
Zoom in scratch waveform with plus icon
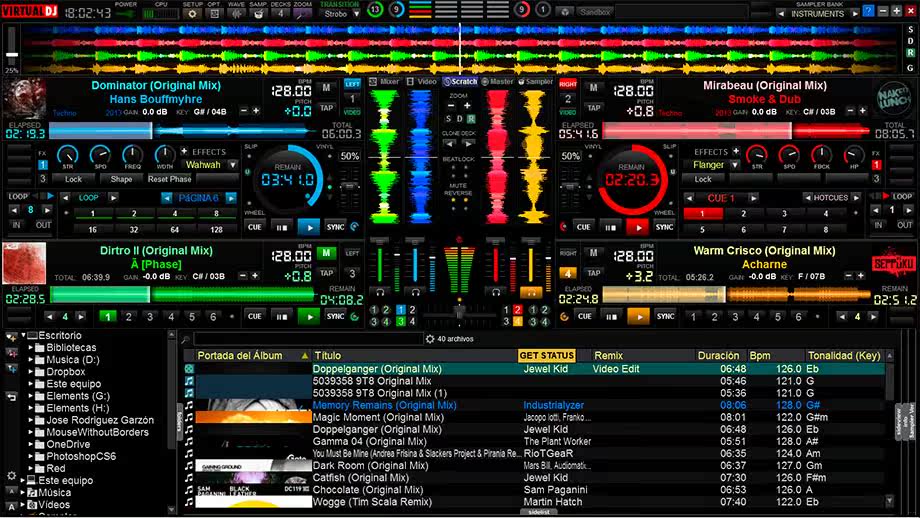[x=468, y=106]
